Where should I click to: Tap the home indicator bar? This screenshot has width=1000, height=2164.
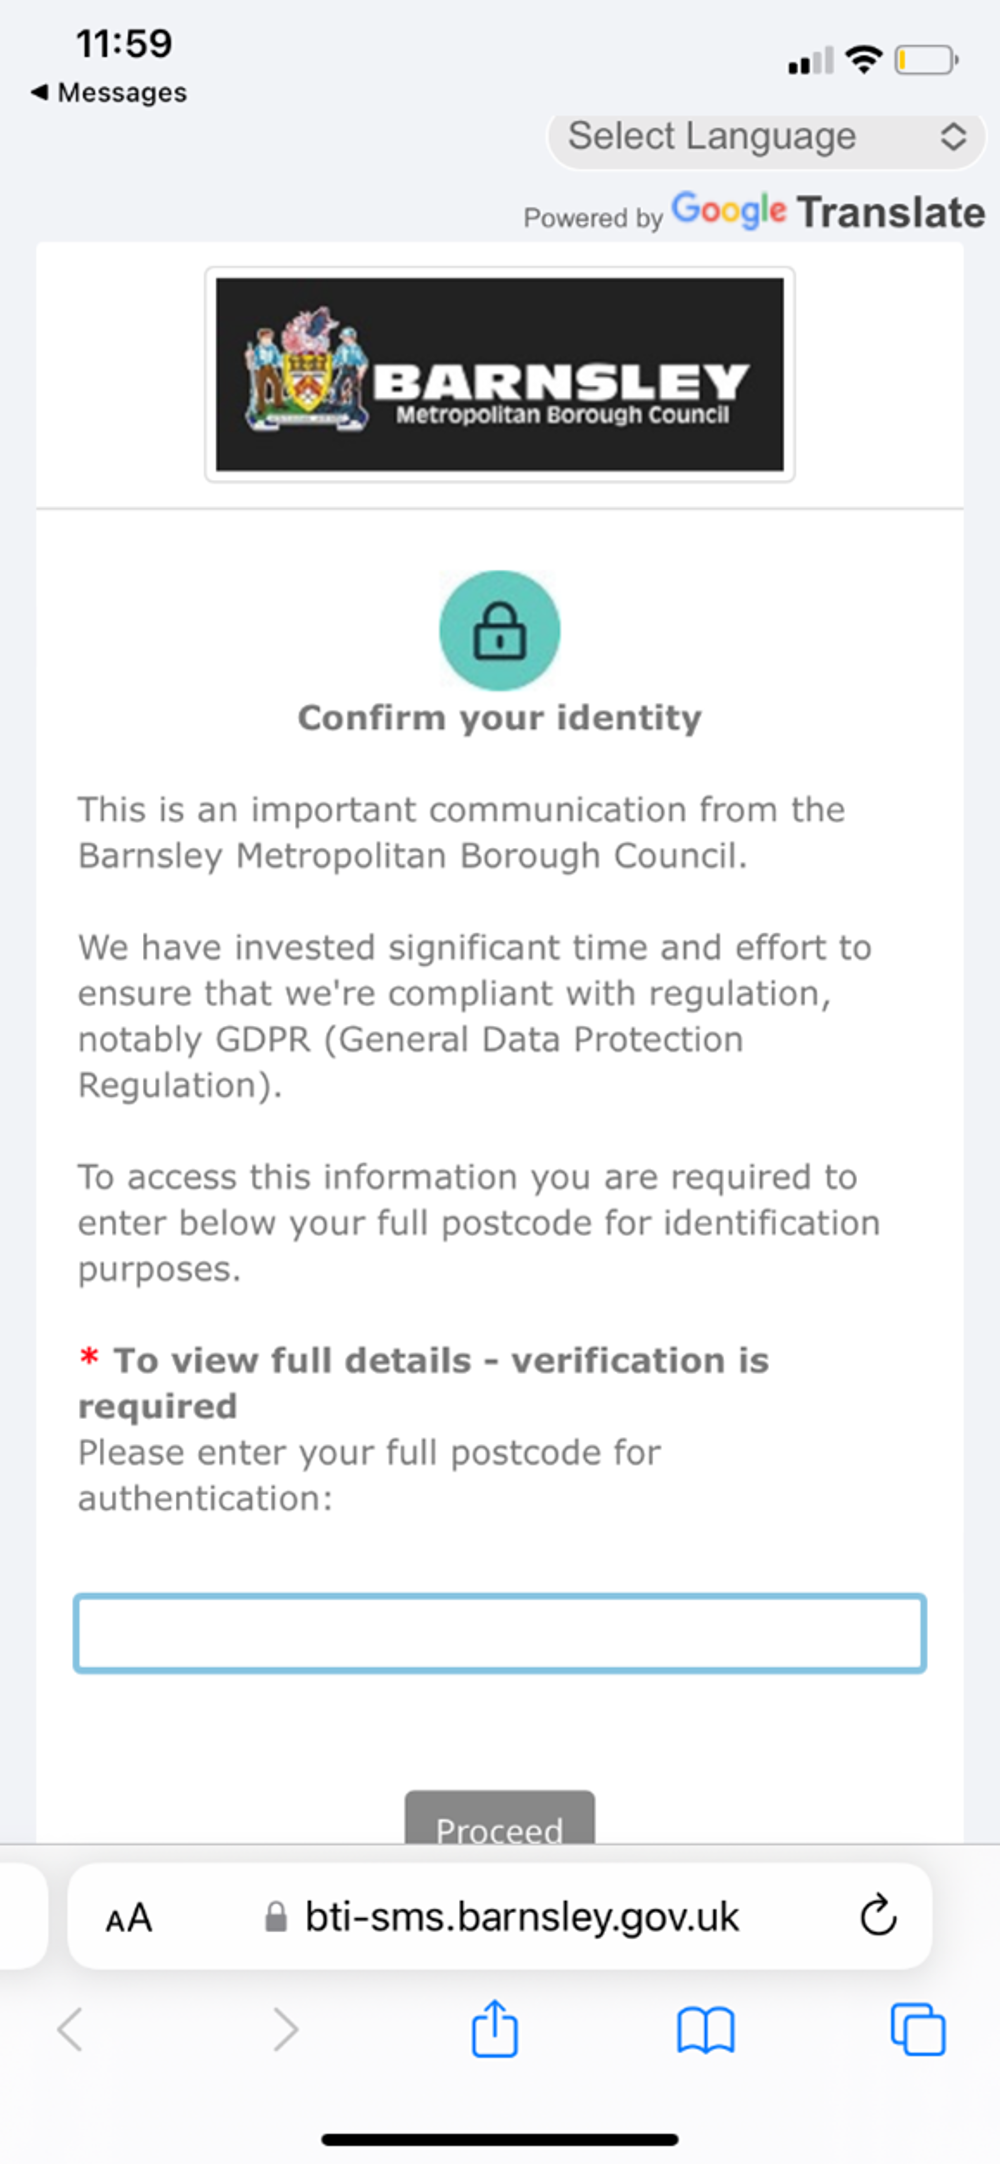pyautogui.click(x=499, y=2139)
